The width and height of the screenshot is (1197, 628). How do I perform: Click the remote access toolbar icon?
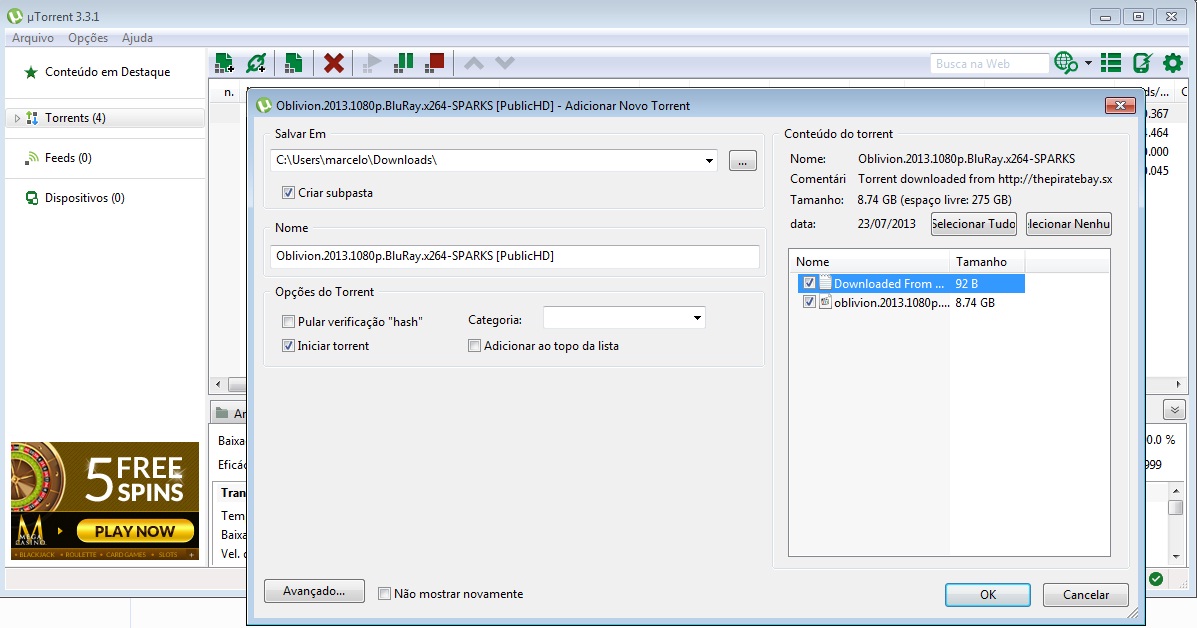tap(1142, 63)
